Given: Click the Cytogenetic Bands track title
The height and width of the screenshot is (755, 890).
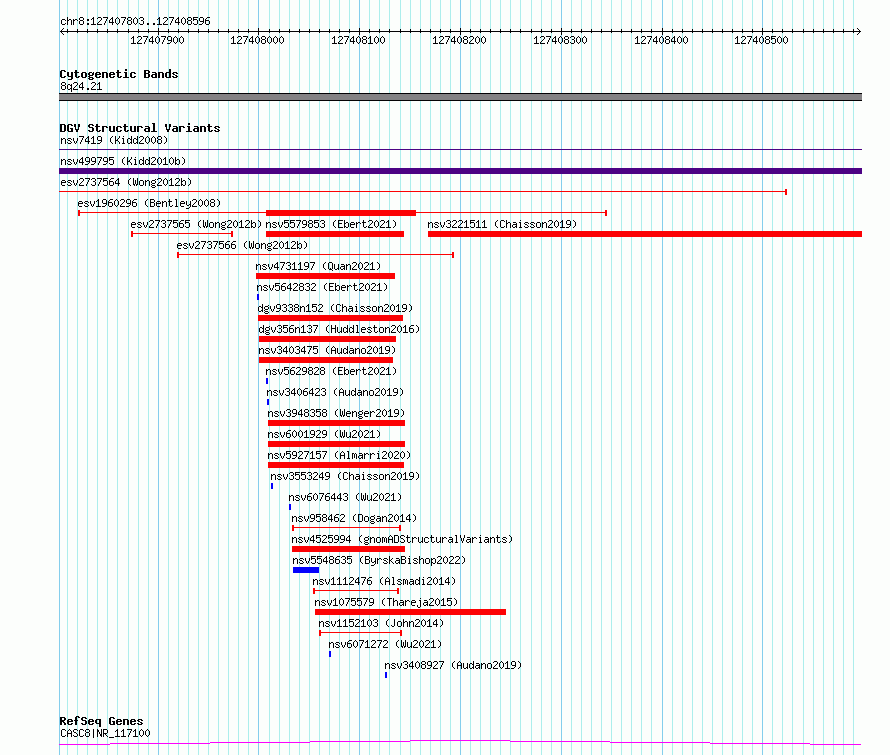Looking at the screenshot, I should click(x=119, y=74).
